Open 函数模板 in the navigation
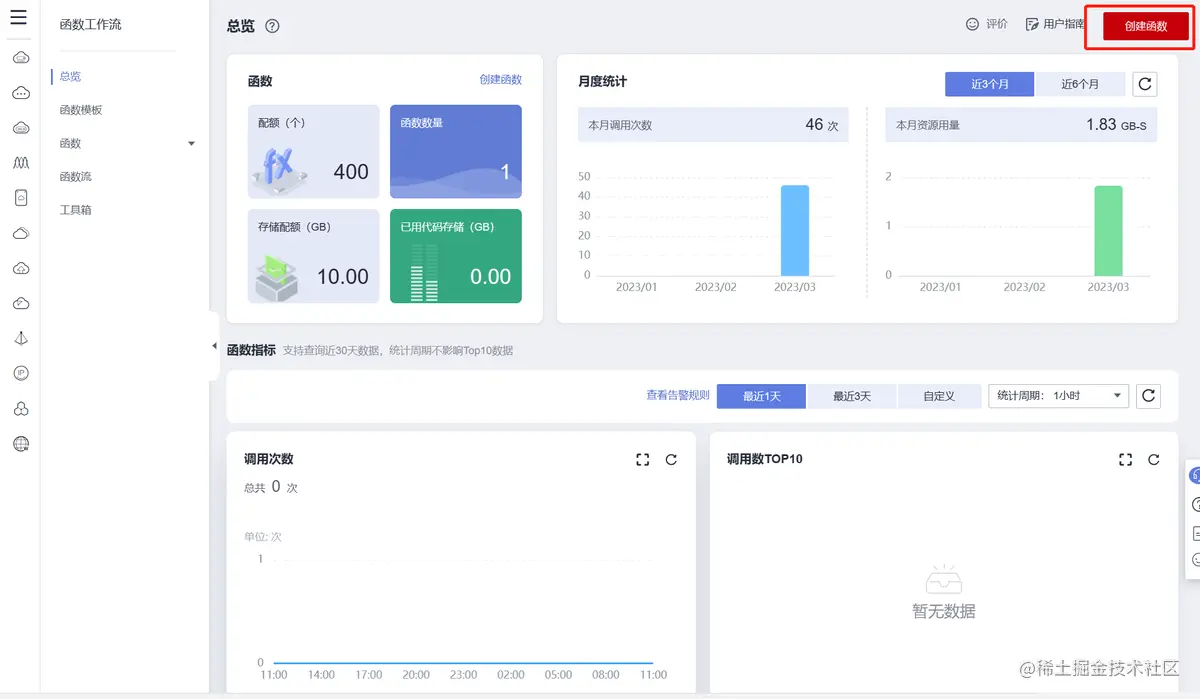1200x699 pixels. [81, 110]
